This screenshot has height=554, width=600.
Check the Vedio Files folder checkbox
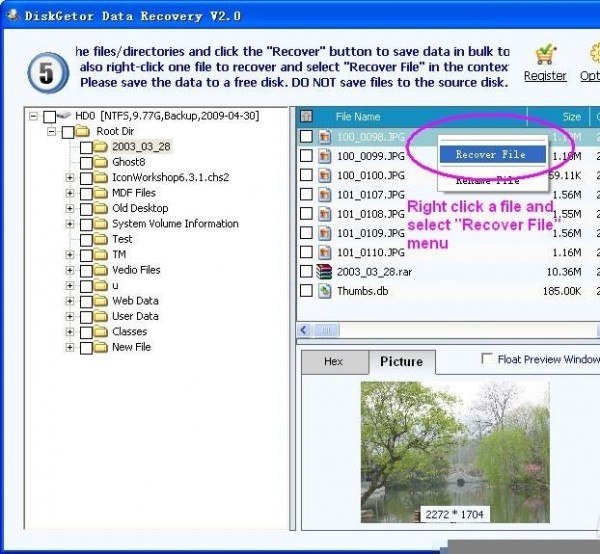click(86, 271)
